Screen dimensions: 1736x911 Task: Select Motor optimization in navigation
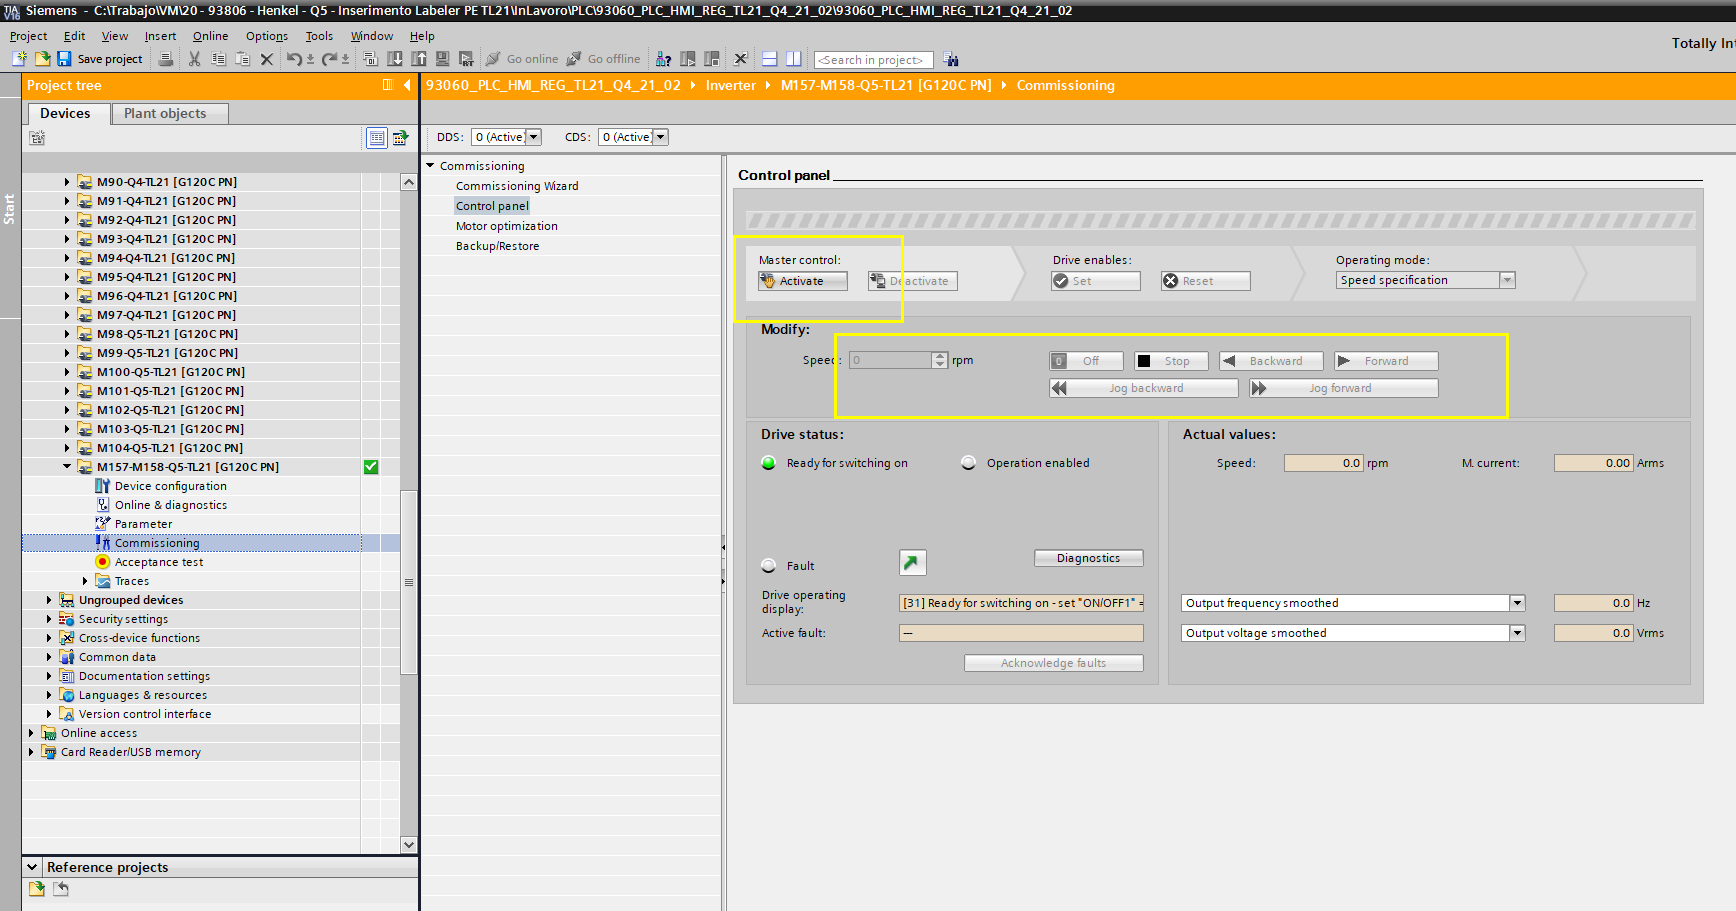click(507, 226)
